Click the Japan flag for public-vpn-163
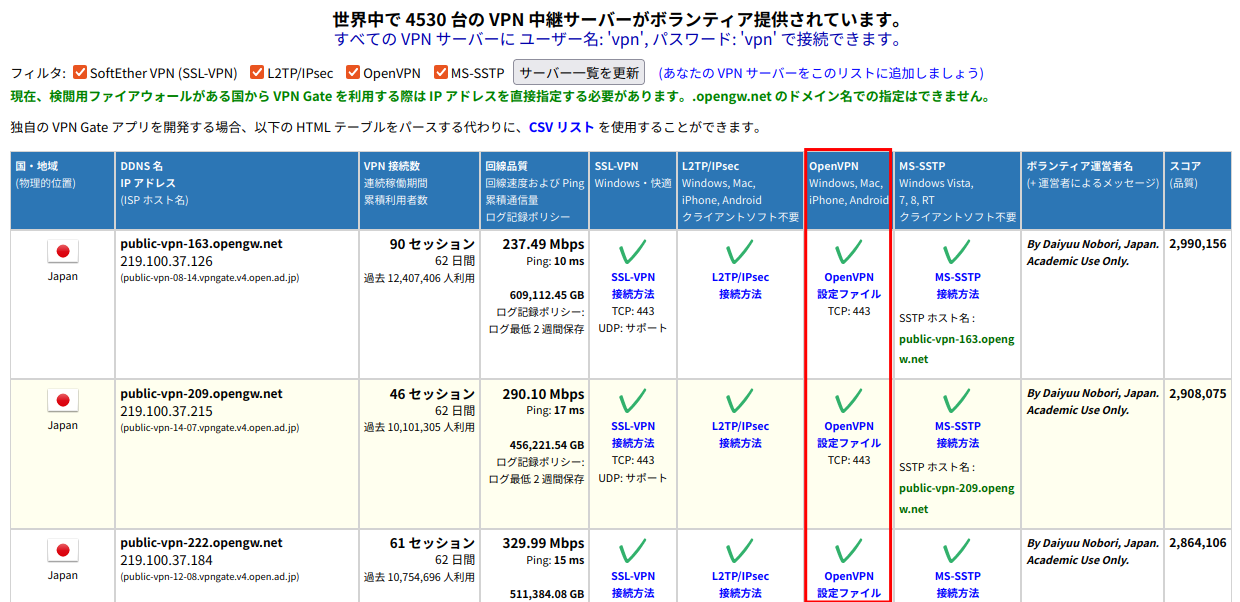 coord(62,252)
